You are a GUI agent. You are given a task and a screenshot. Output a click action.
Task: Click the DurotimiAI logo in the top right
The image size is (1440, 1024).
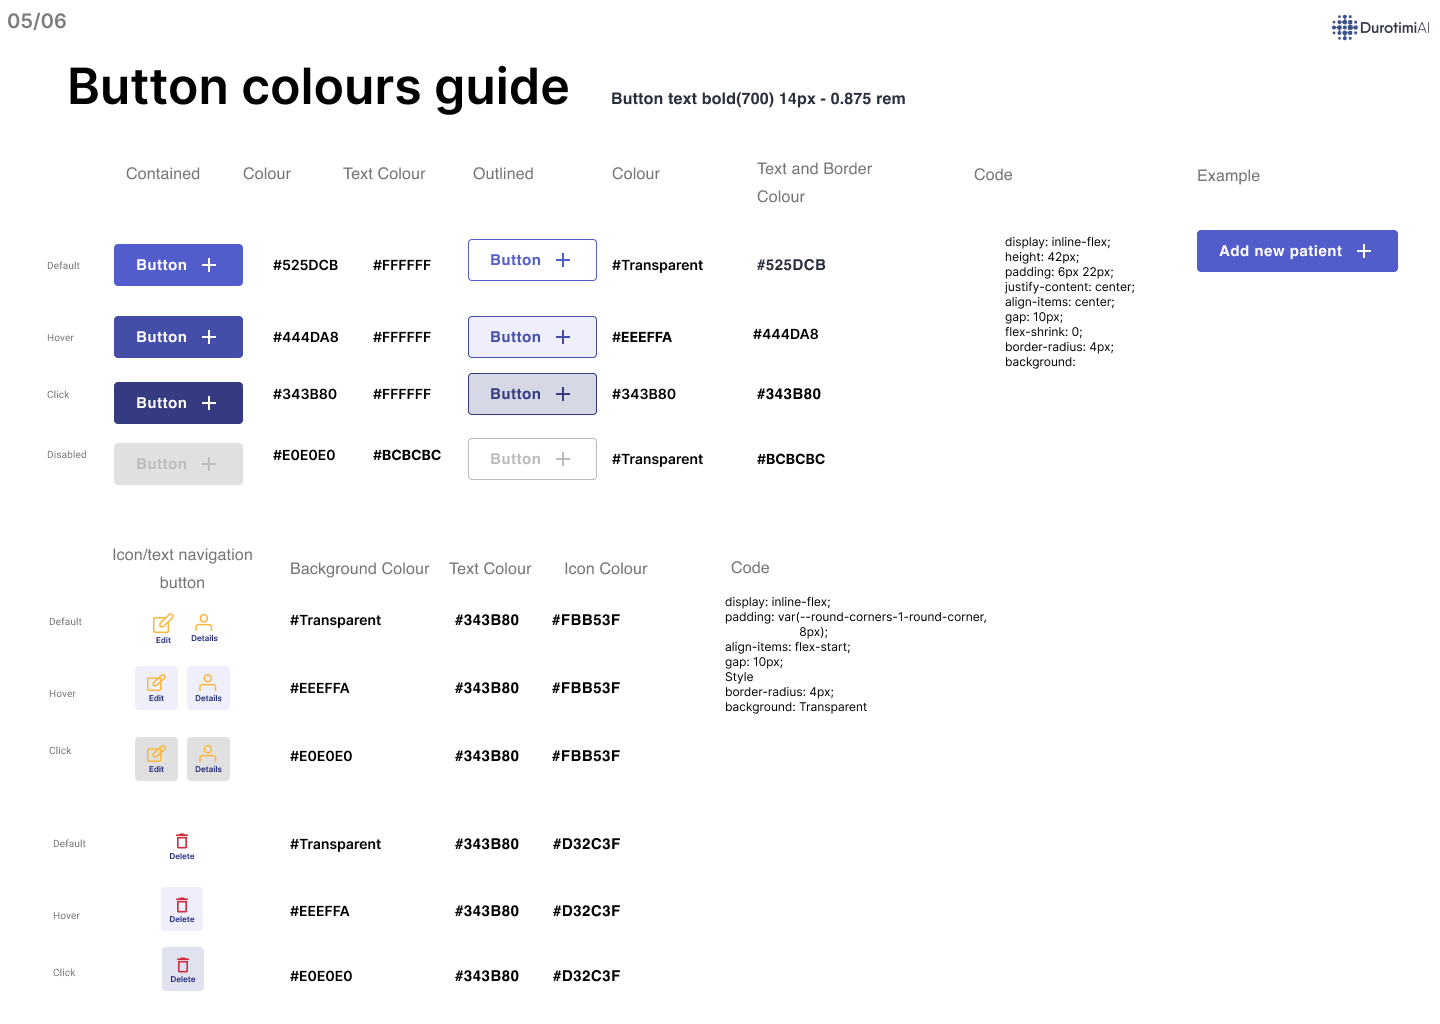(1380, 27)
